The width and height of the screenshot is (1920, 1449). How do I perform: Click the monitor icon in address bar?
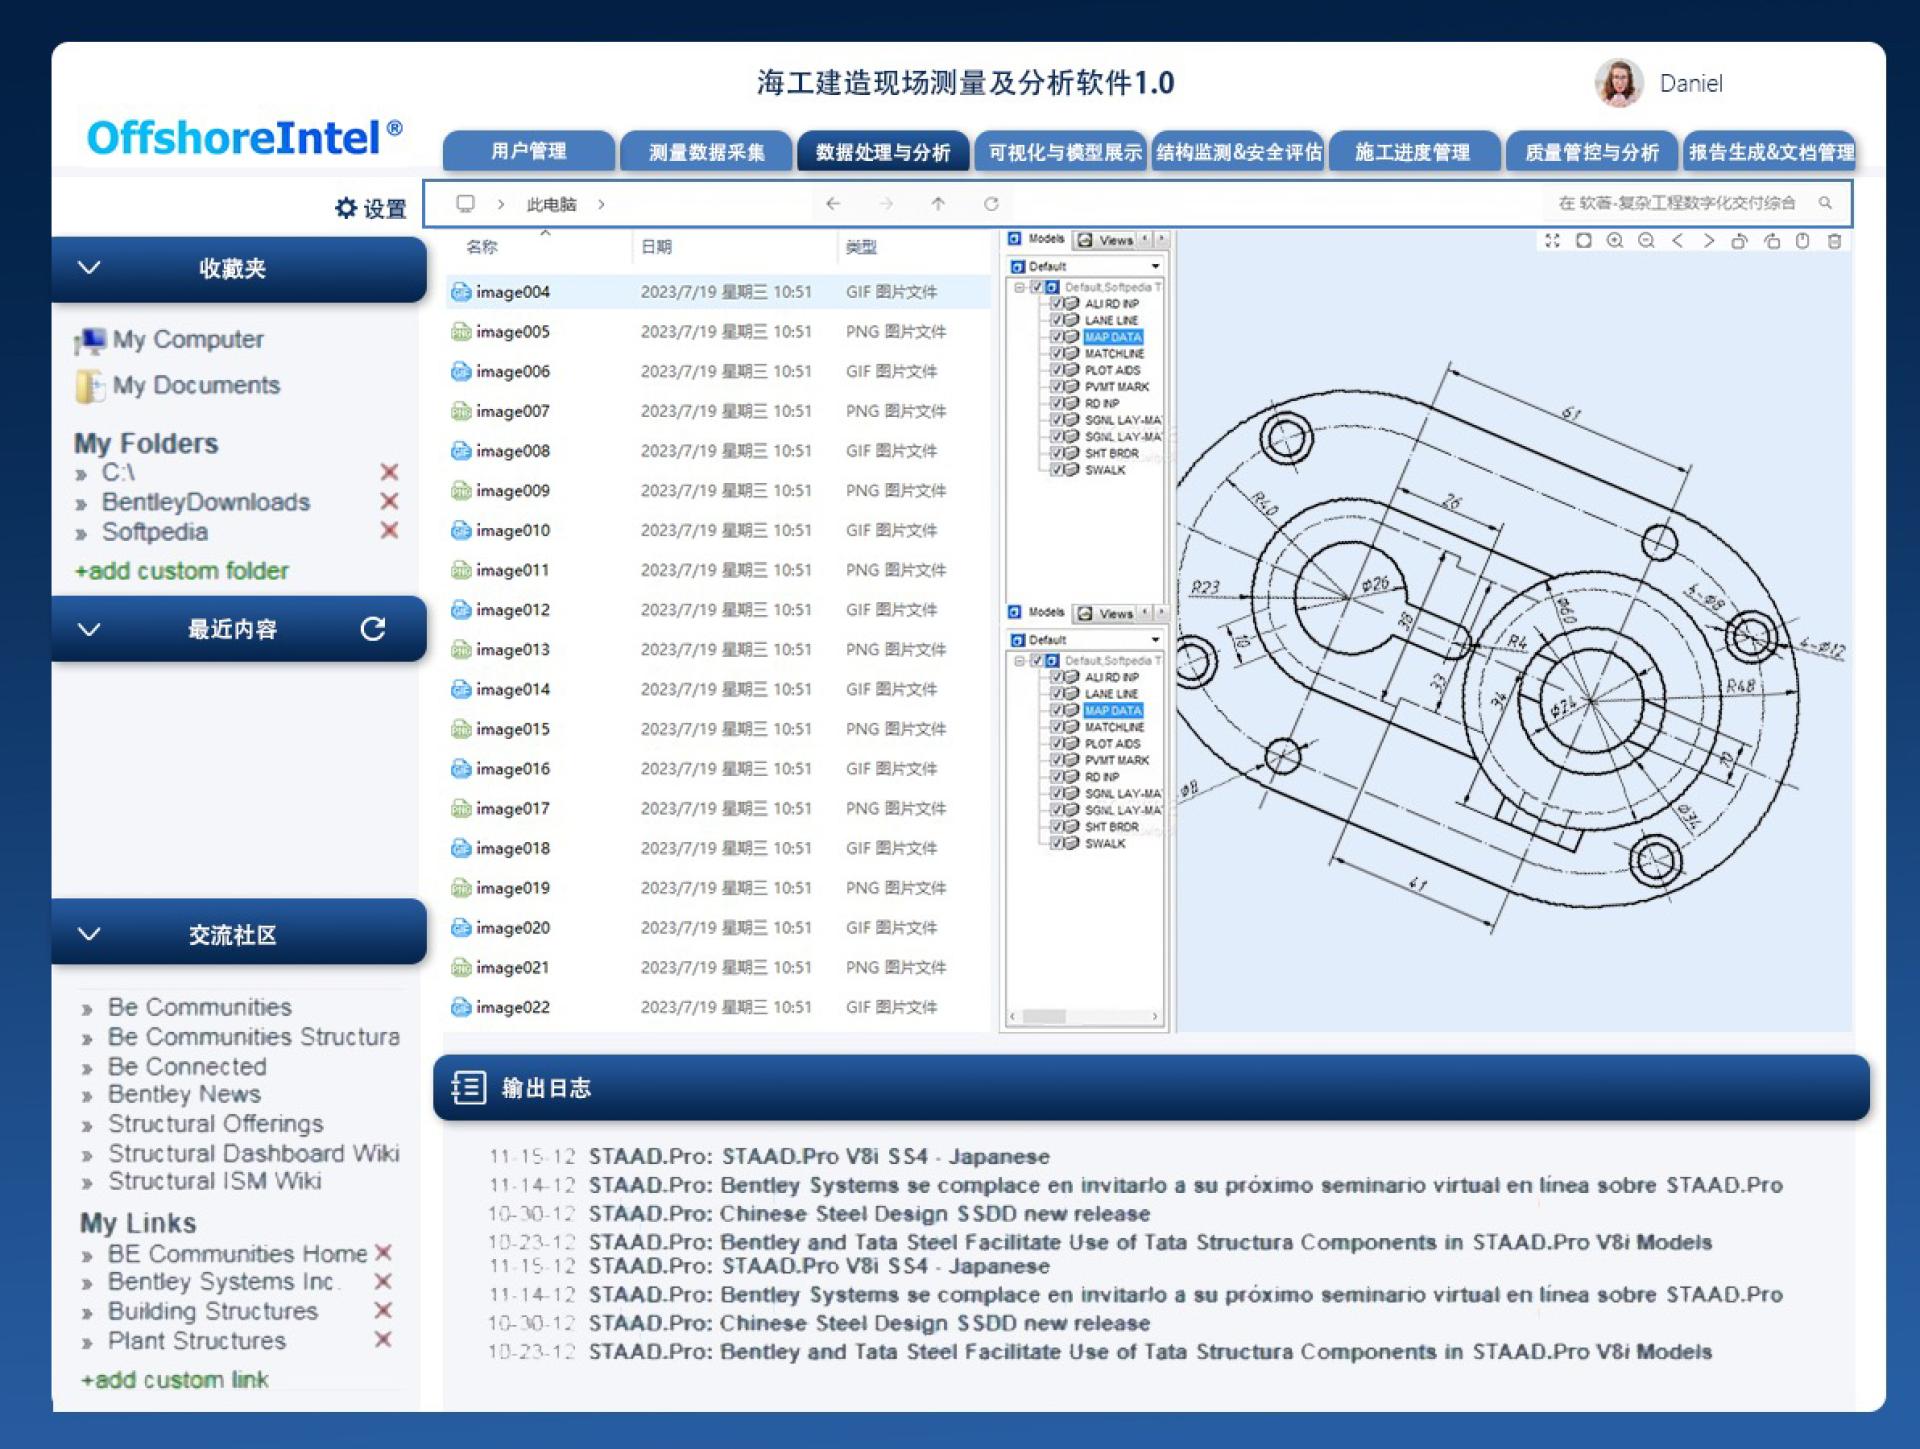(465, 204)
